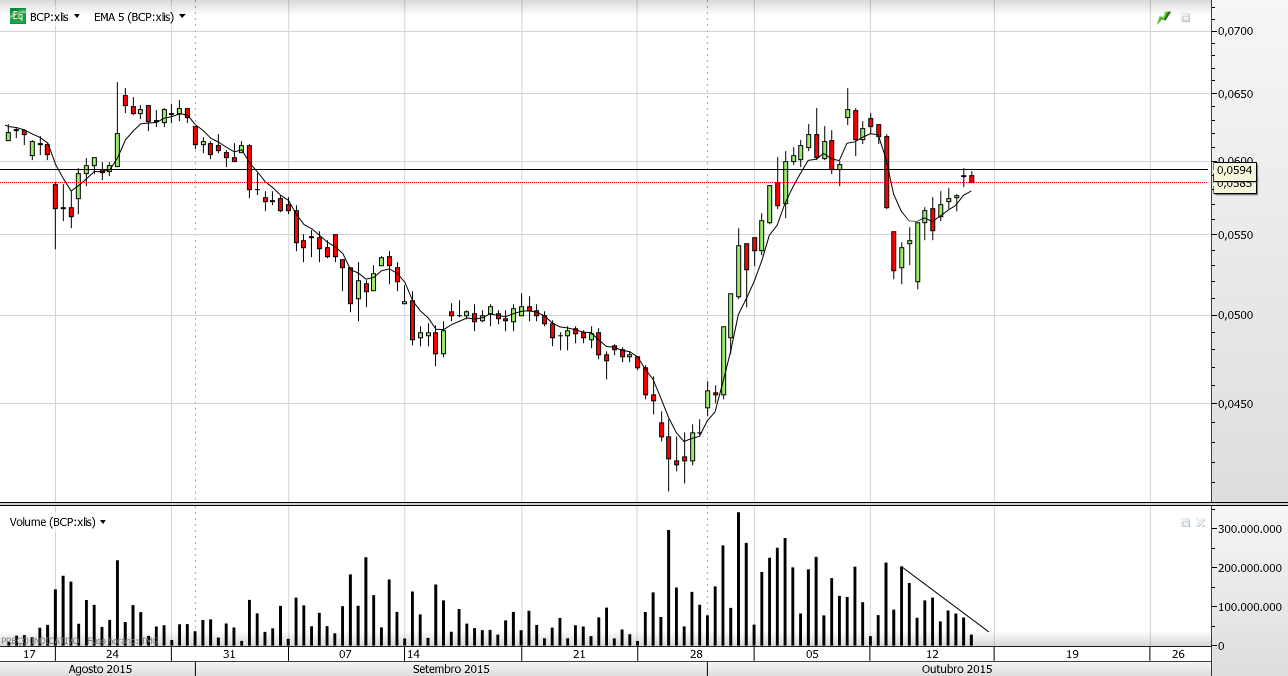
Task: Select the Agosto 2015 month on timeline
Action: (100, 669)
